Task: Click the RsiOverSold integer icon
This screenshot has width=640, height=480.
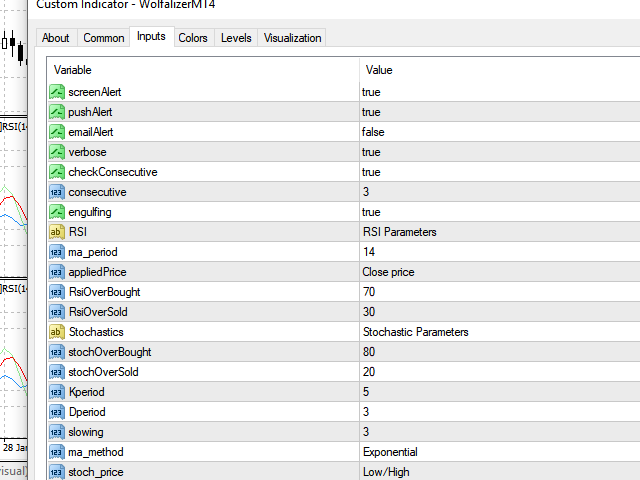Action: pos(57,312)
